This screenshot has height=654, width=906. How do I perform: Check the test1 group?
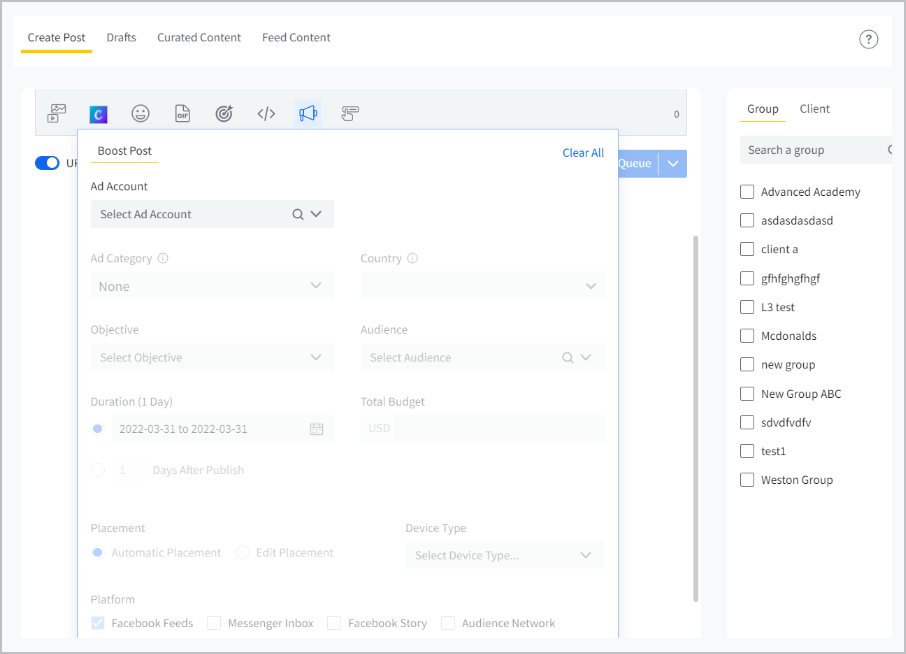pos(747,451)
